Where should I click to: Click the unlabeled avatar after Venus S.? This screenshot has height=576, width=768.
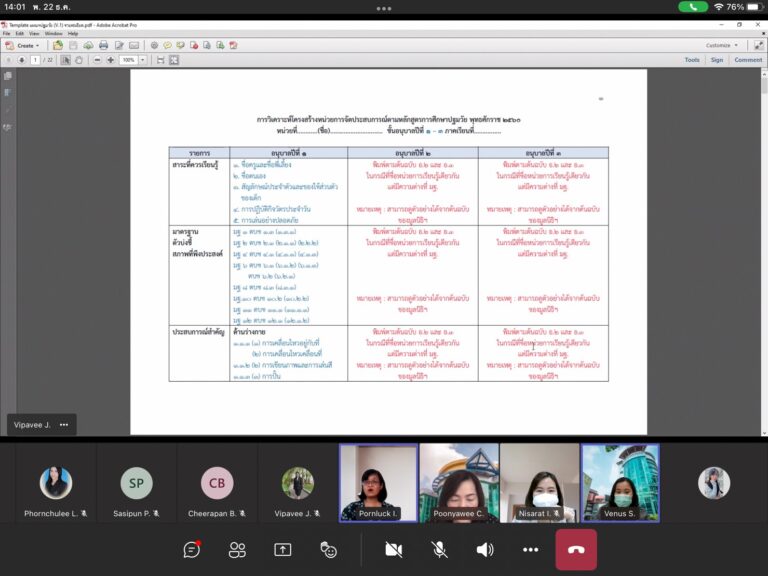click(714, 483)
